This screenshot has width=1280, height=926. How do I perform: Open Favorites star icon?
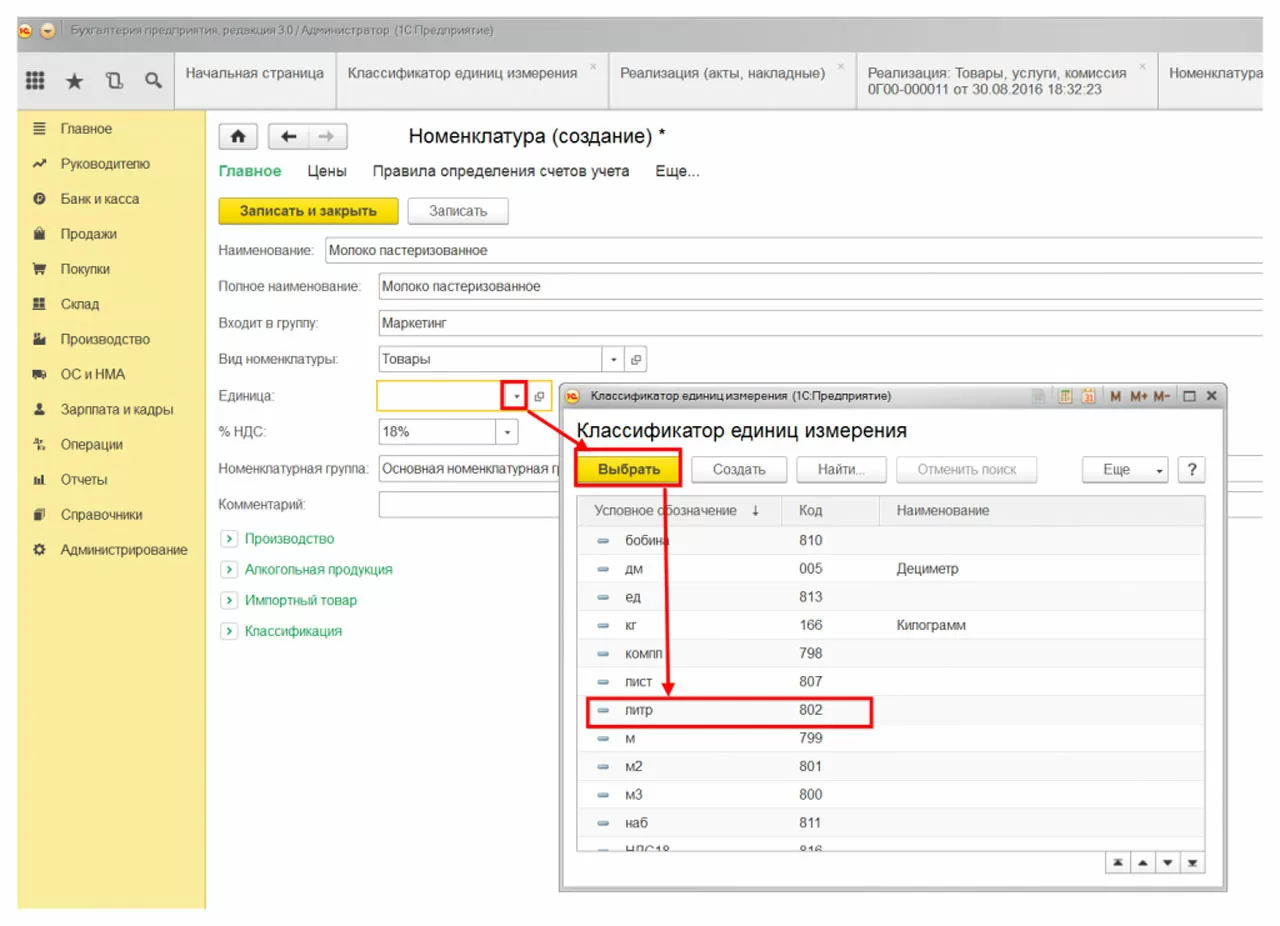[x=74, y=83]
